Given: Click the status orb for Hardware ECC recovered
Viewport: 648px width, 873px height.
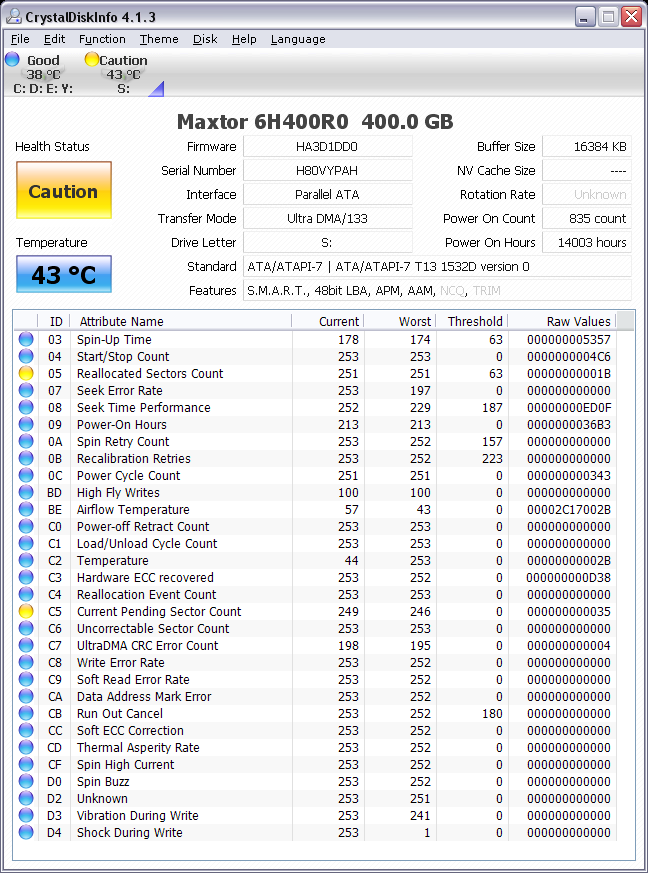Looking at the screenshot, I should point(26,577).
